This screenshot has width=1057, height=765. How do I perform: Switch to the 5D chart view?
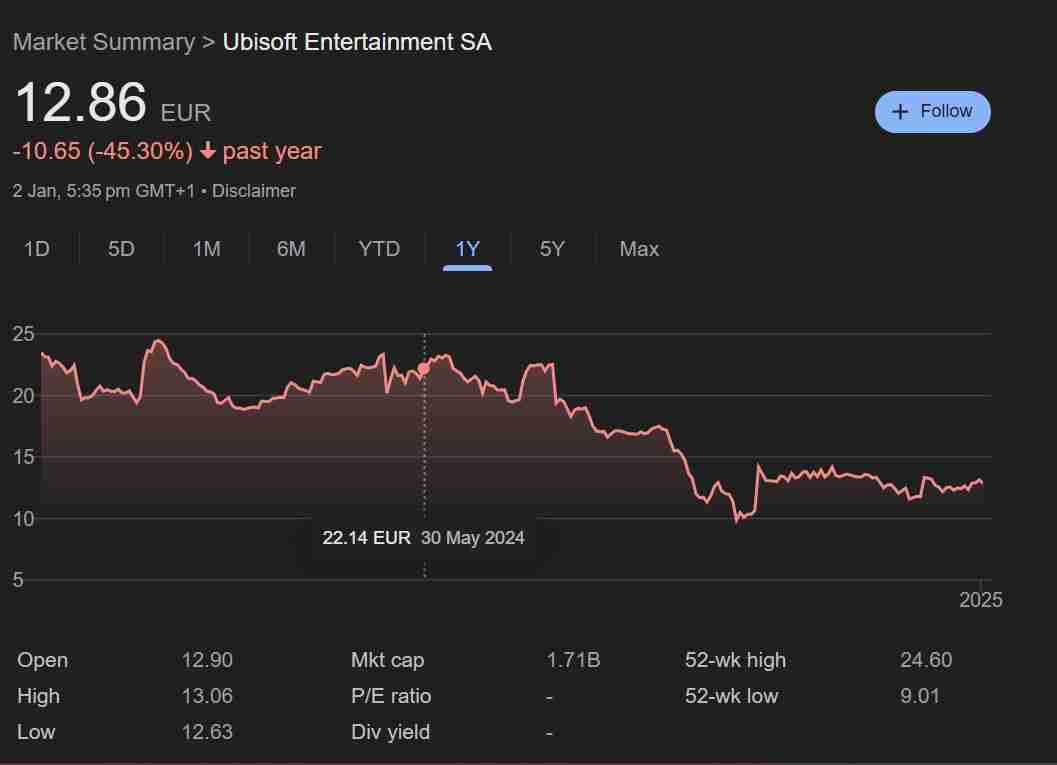point(120,249)
